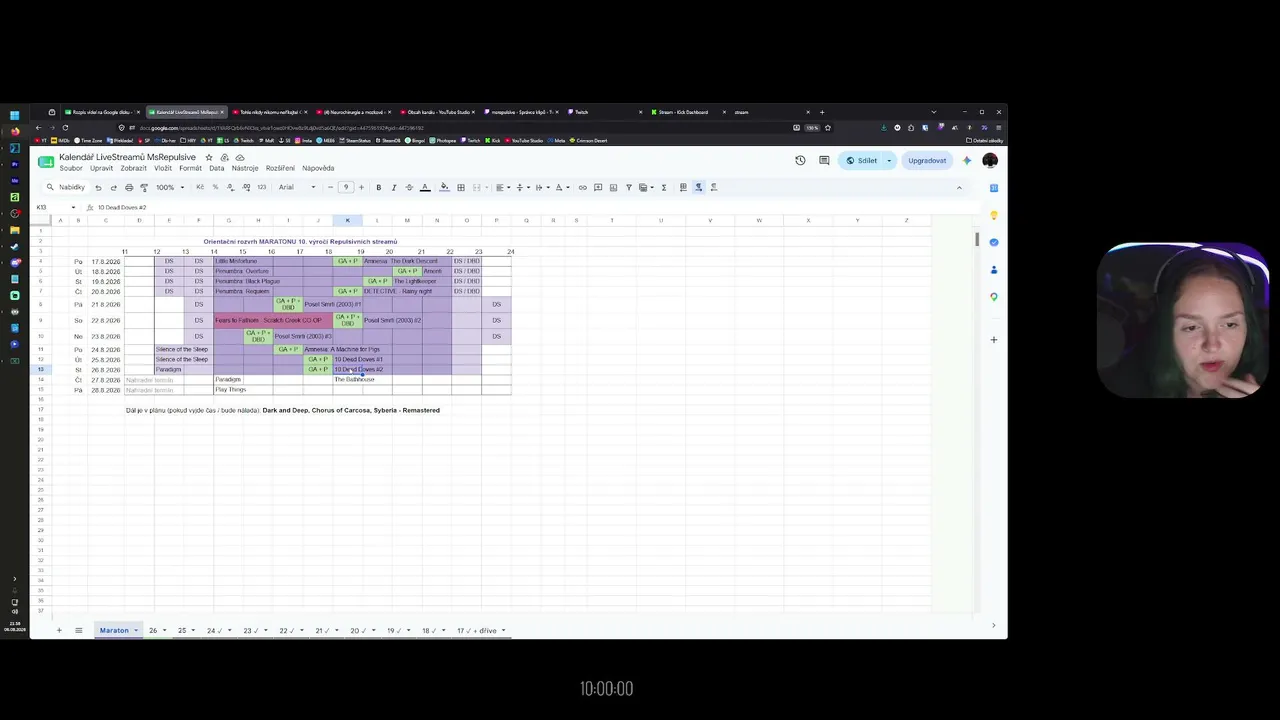The image size is (1280, 720).
Task: Edit the font size field
Action: click(x=346, y=187)
